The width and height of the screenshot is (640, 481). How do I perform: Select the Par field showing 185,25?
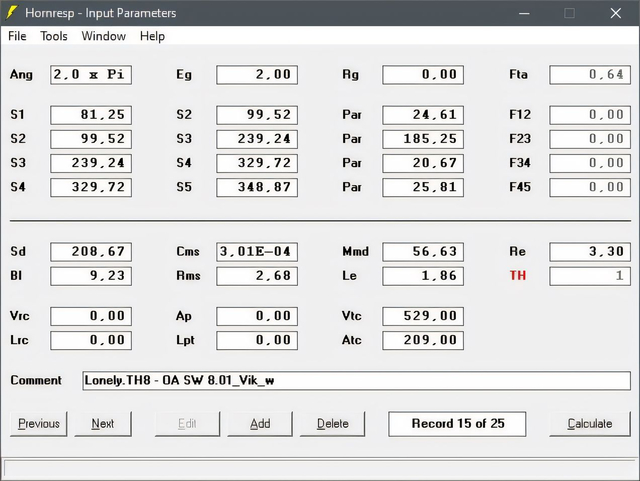423,139
